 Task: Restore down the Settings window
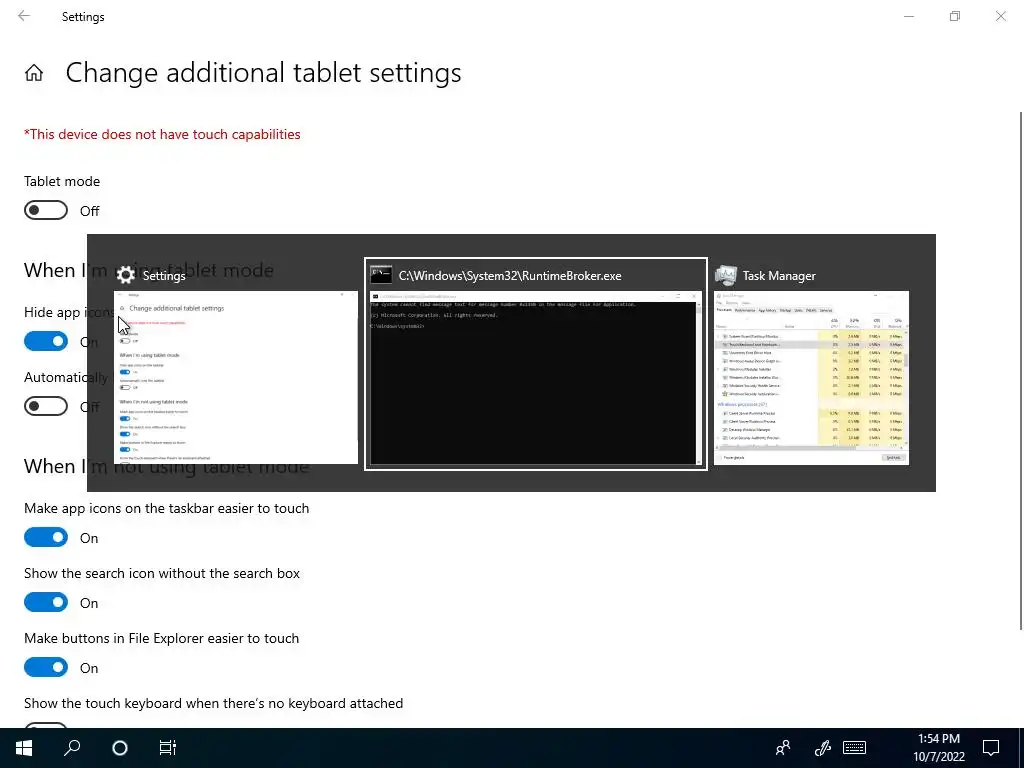tap(955, 16)
